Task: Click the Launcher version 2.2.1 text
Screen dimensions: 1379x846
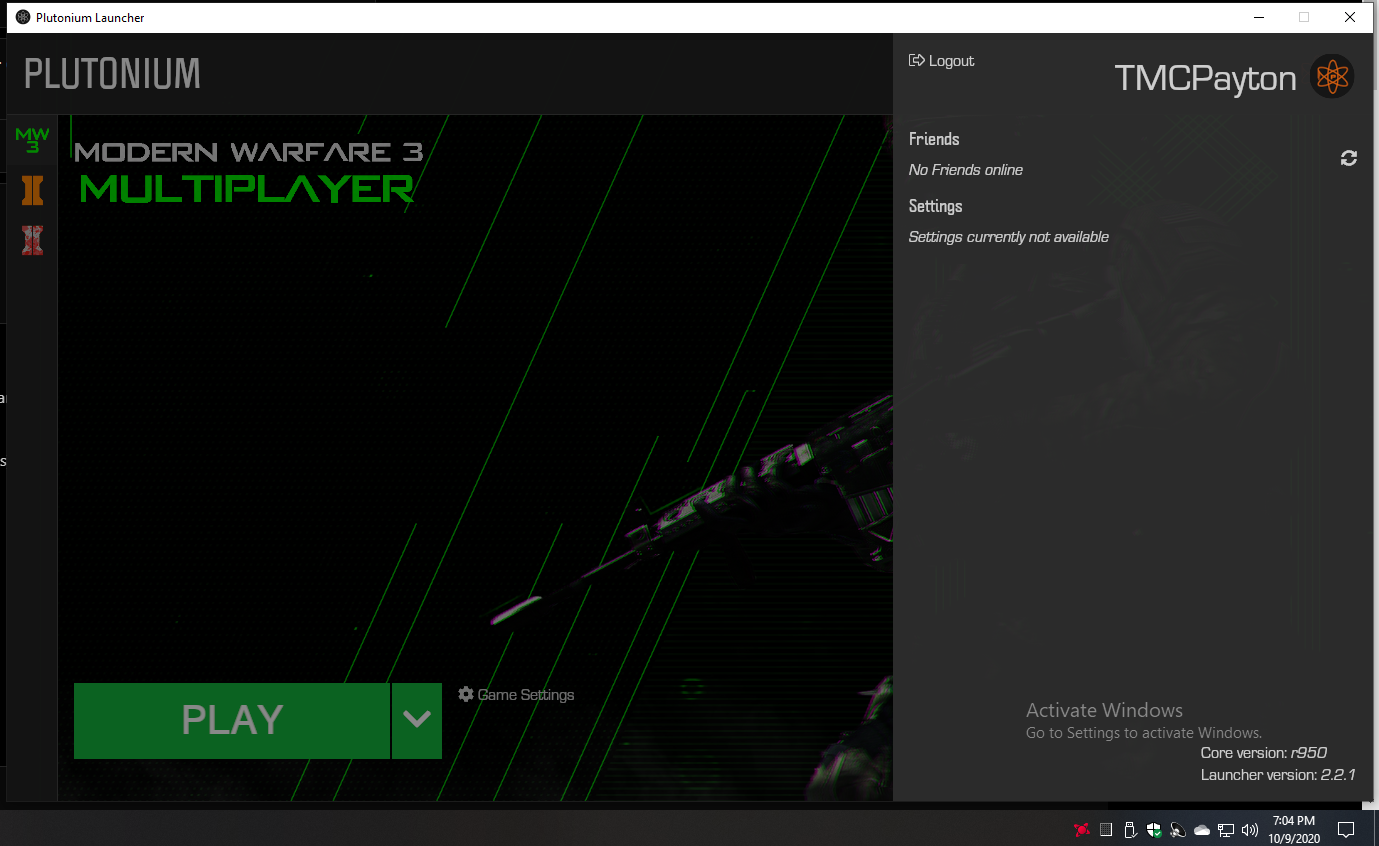Action: tap(1278, 775)
